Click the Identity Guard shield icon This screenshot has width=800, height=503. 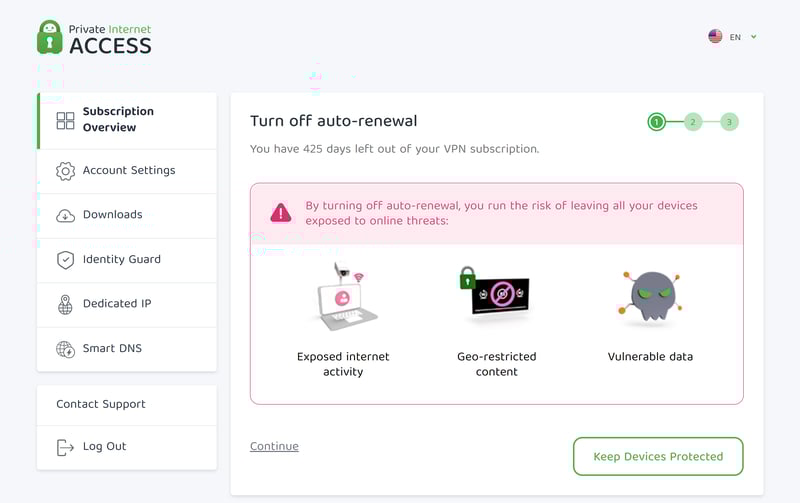65,260
